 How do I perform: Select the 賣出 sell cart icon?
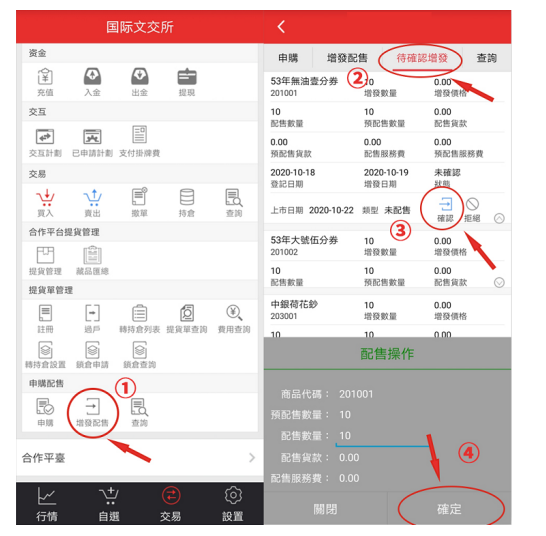93,203
